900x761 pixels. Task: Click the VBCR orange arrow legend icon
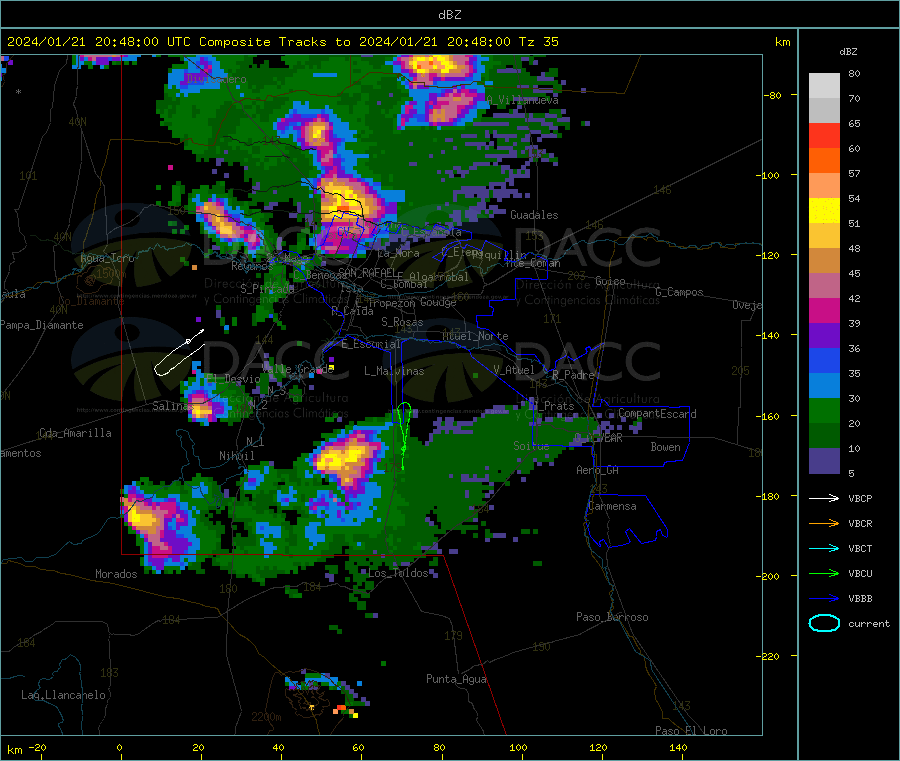[x=824, y=523]
